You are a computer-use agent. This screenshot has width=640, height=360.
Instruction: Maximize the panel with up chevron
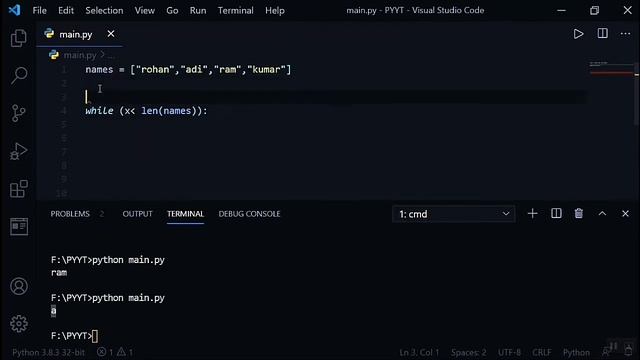[602, 213]
